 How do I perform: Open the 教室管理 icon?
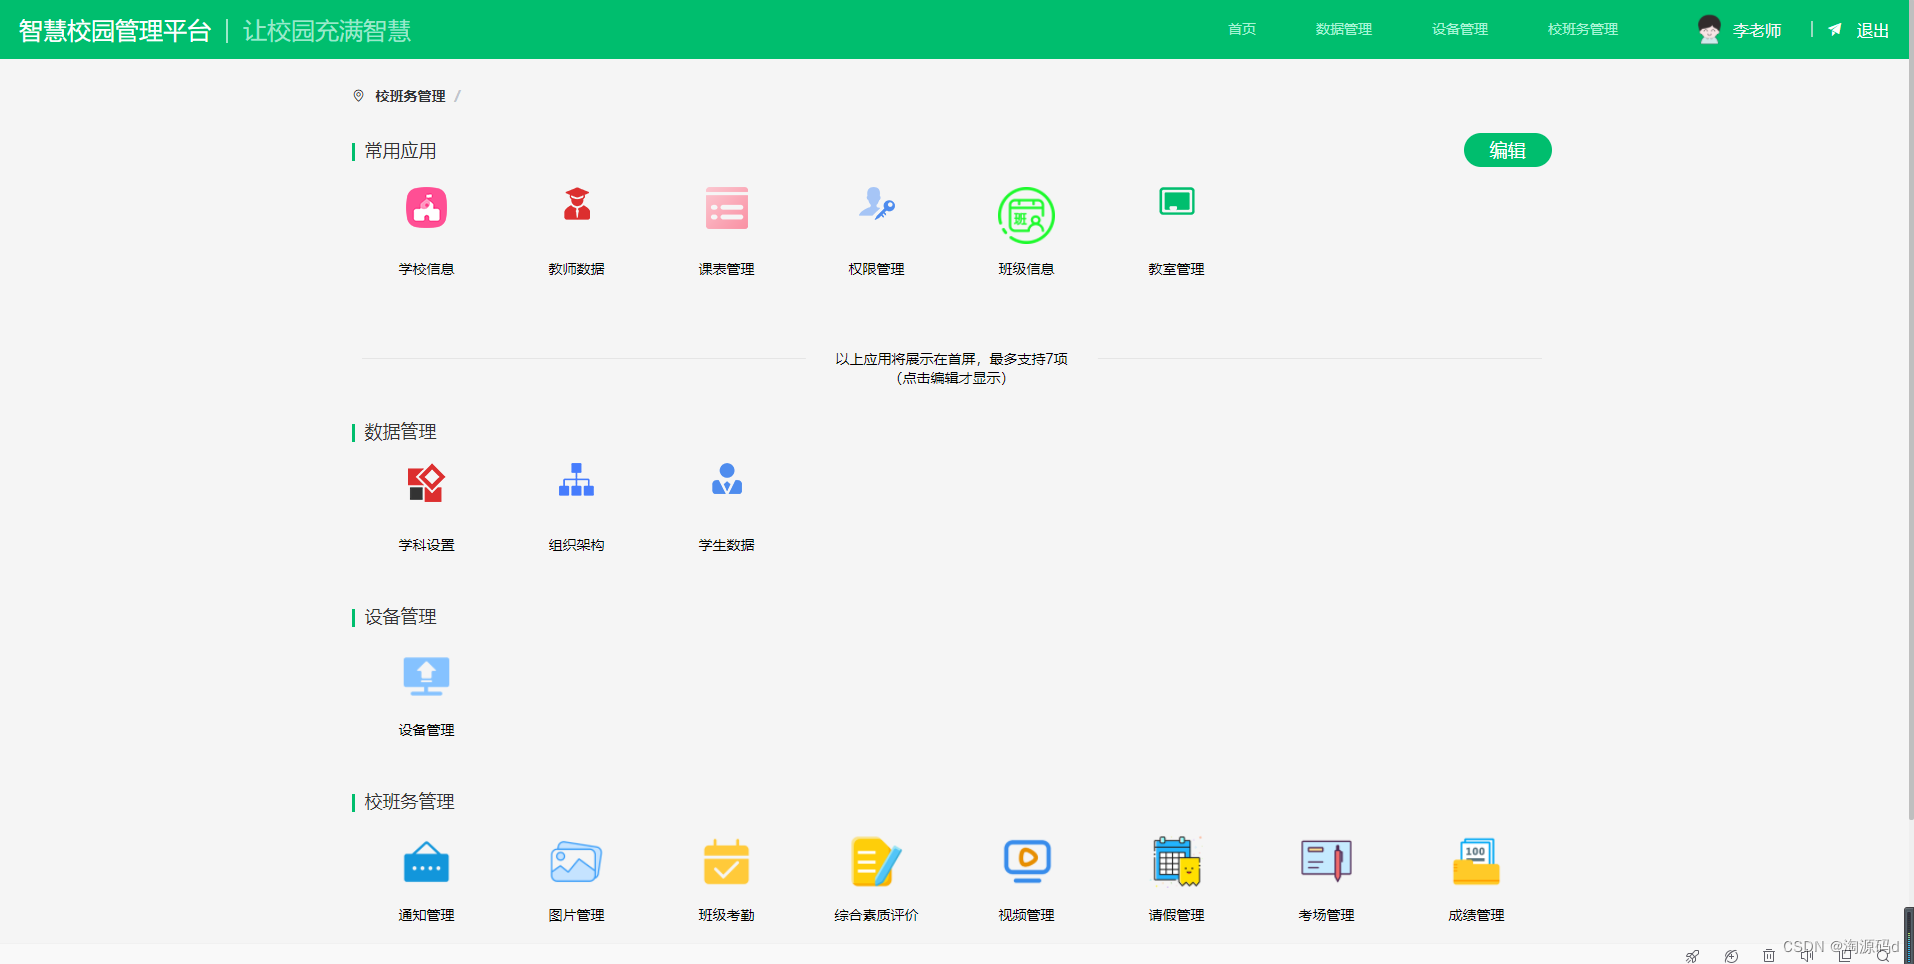pos(1176,202)
